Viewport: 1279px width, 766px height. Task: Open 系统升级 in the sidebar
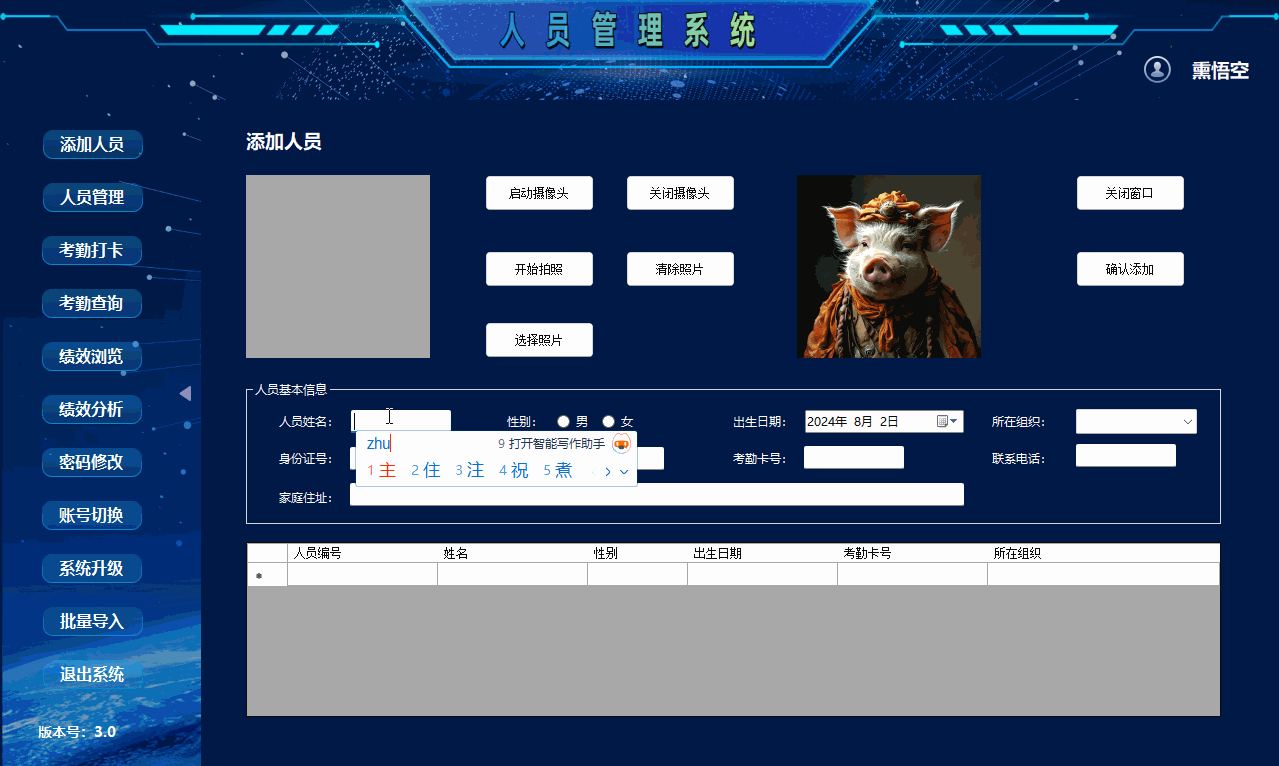92,568
